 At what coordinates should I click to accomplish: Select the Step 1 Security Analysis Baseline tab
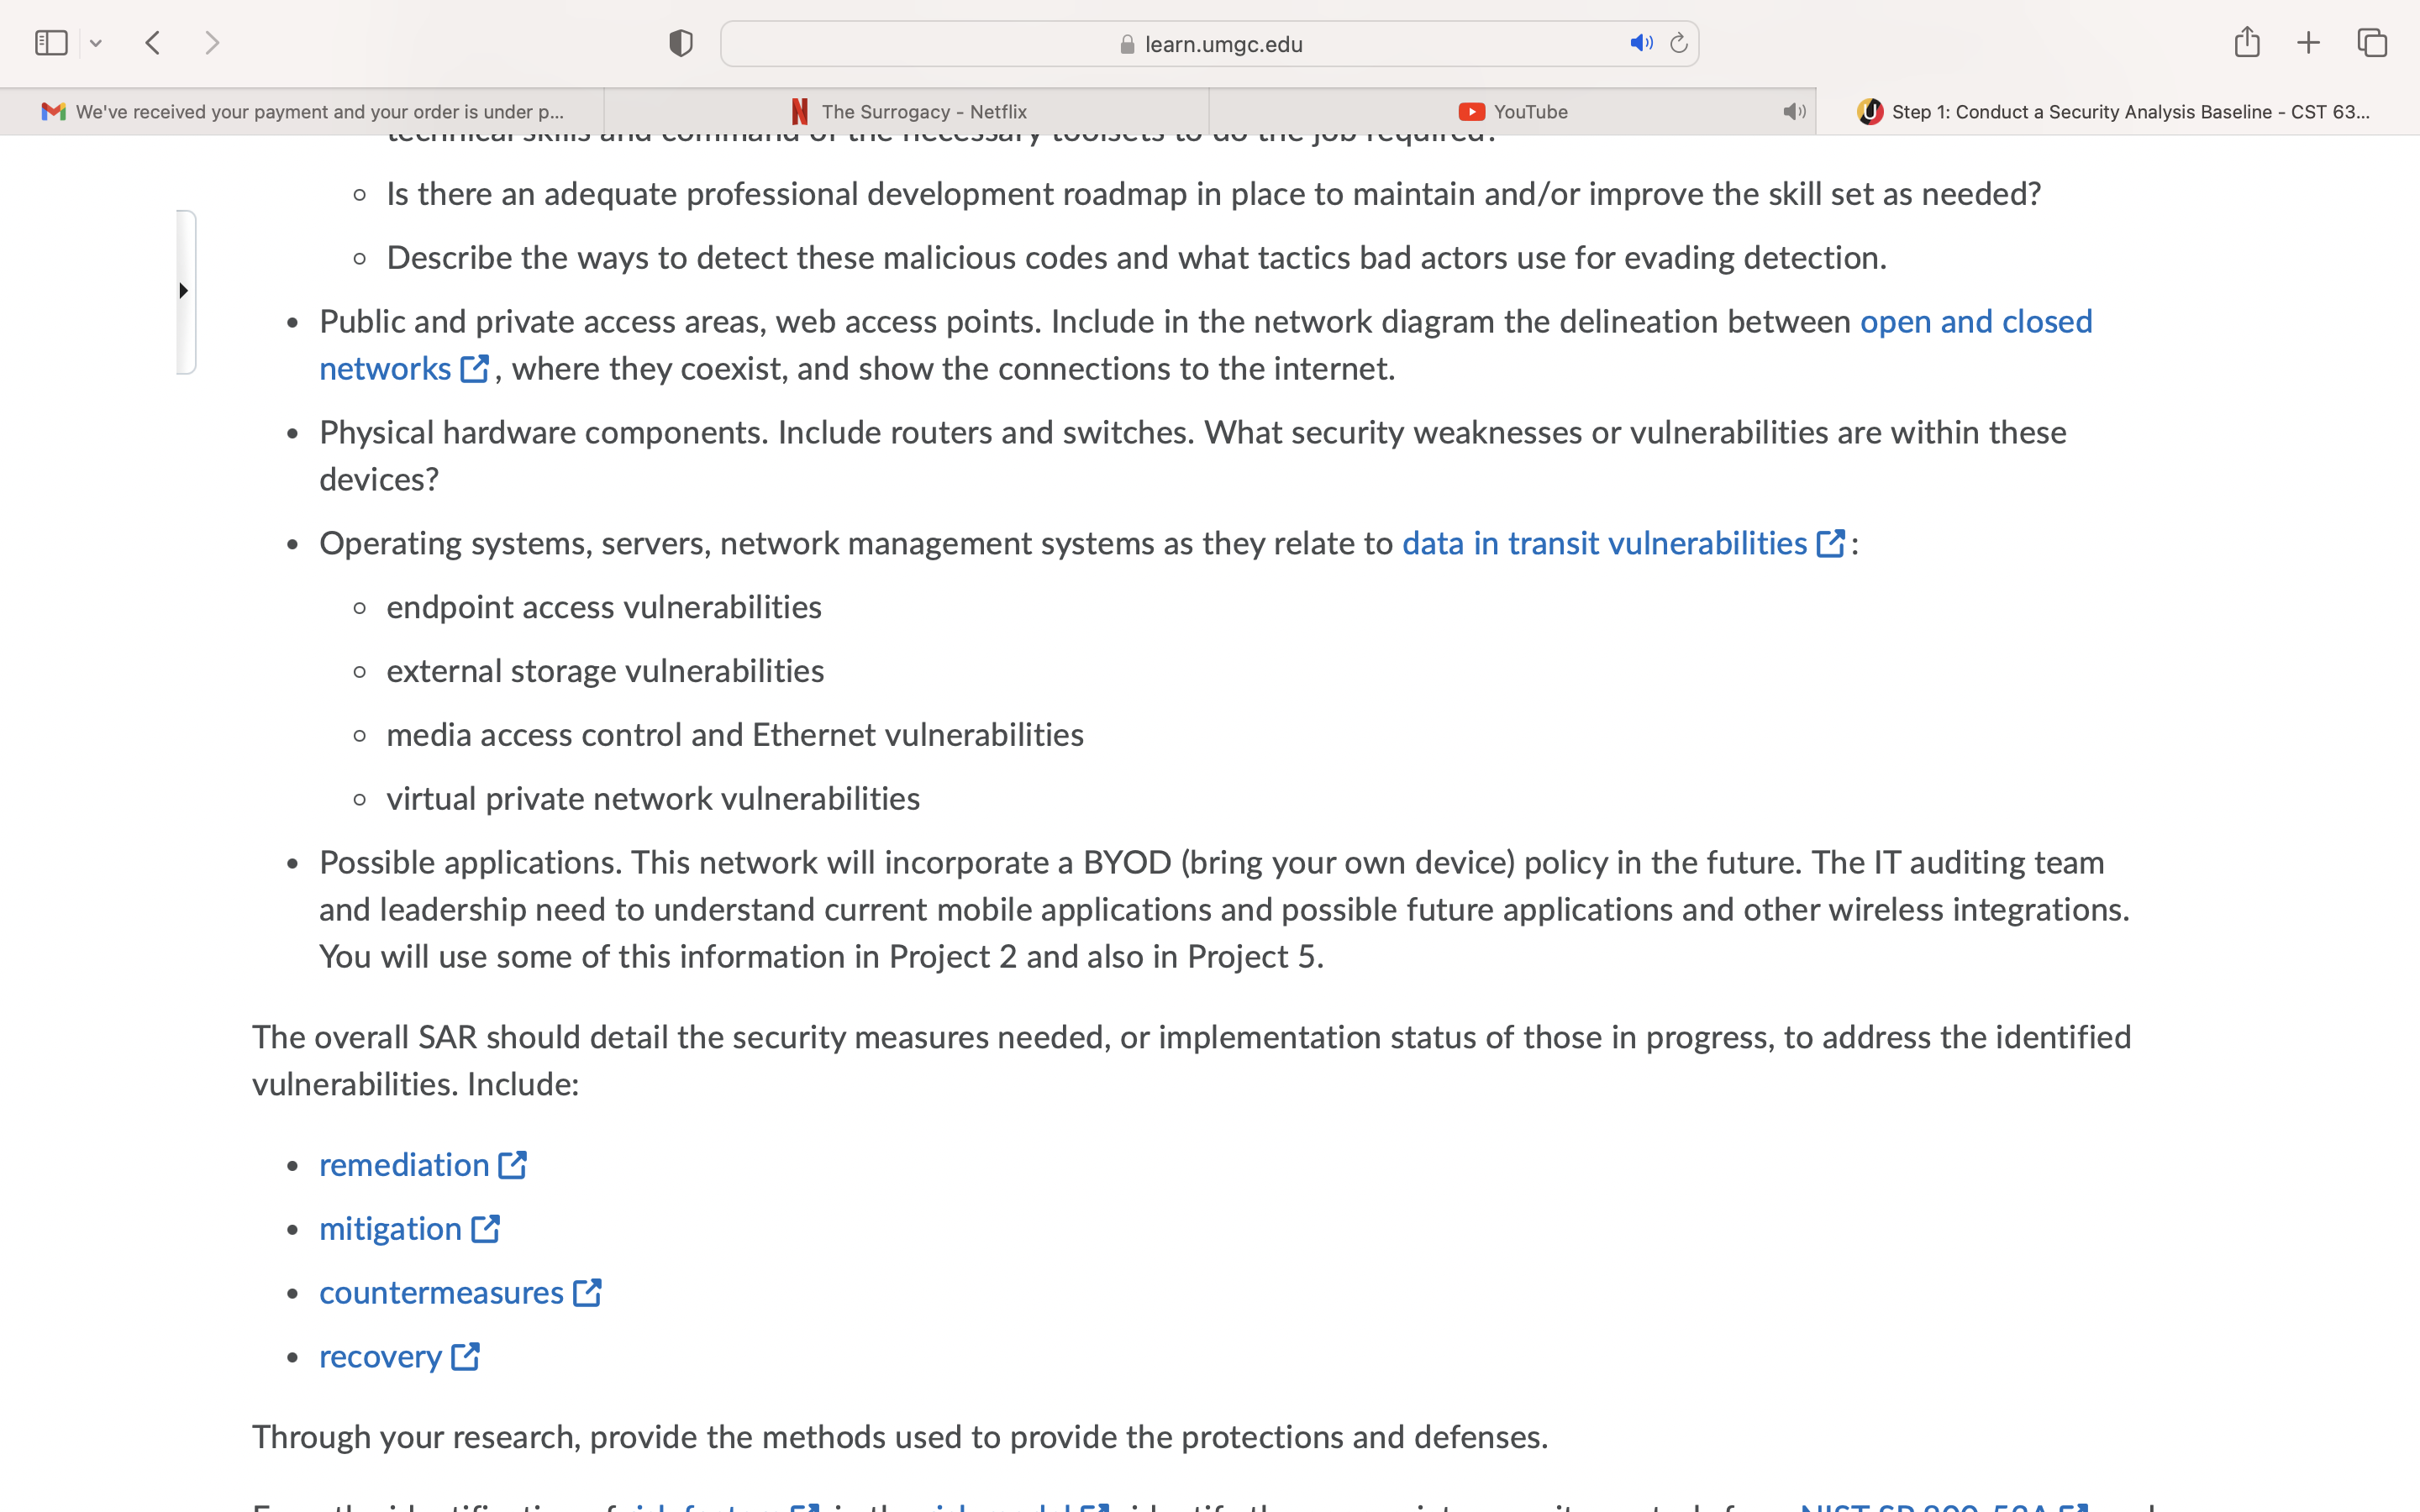[2118, 112]
